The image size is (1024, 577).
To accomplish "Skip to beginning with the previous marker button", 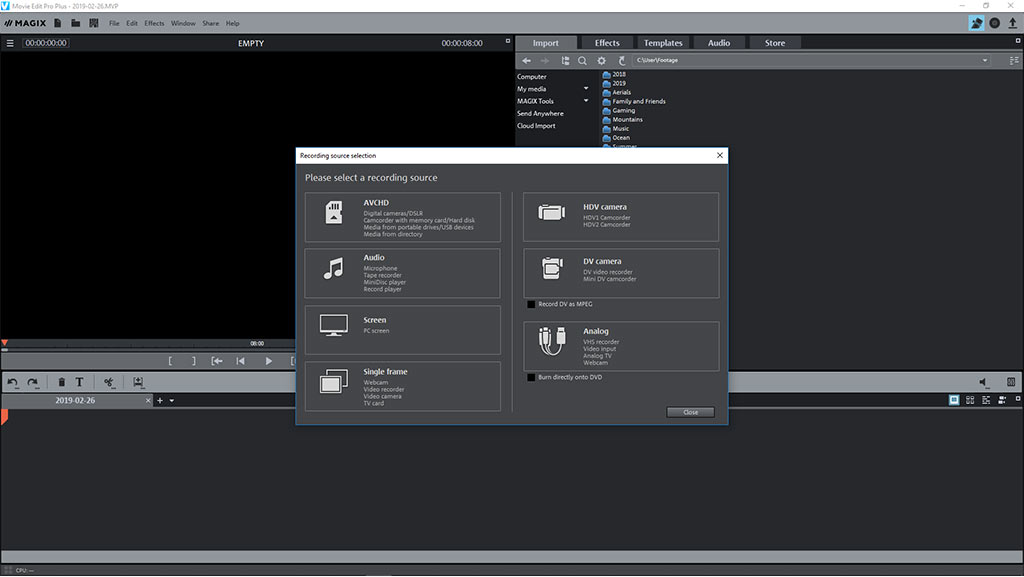I will 240,361.
